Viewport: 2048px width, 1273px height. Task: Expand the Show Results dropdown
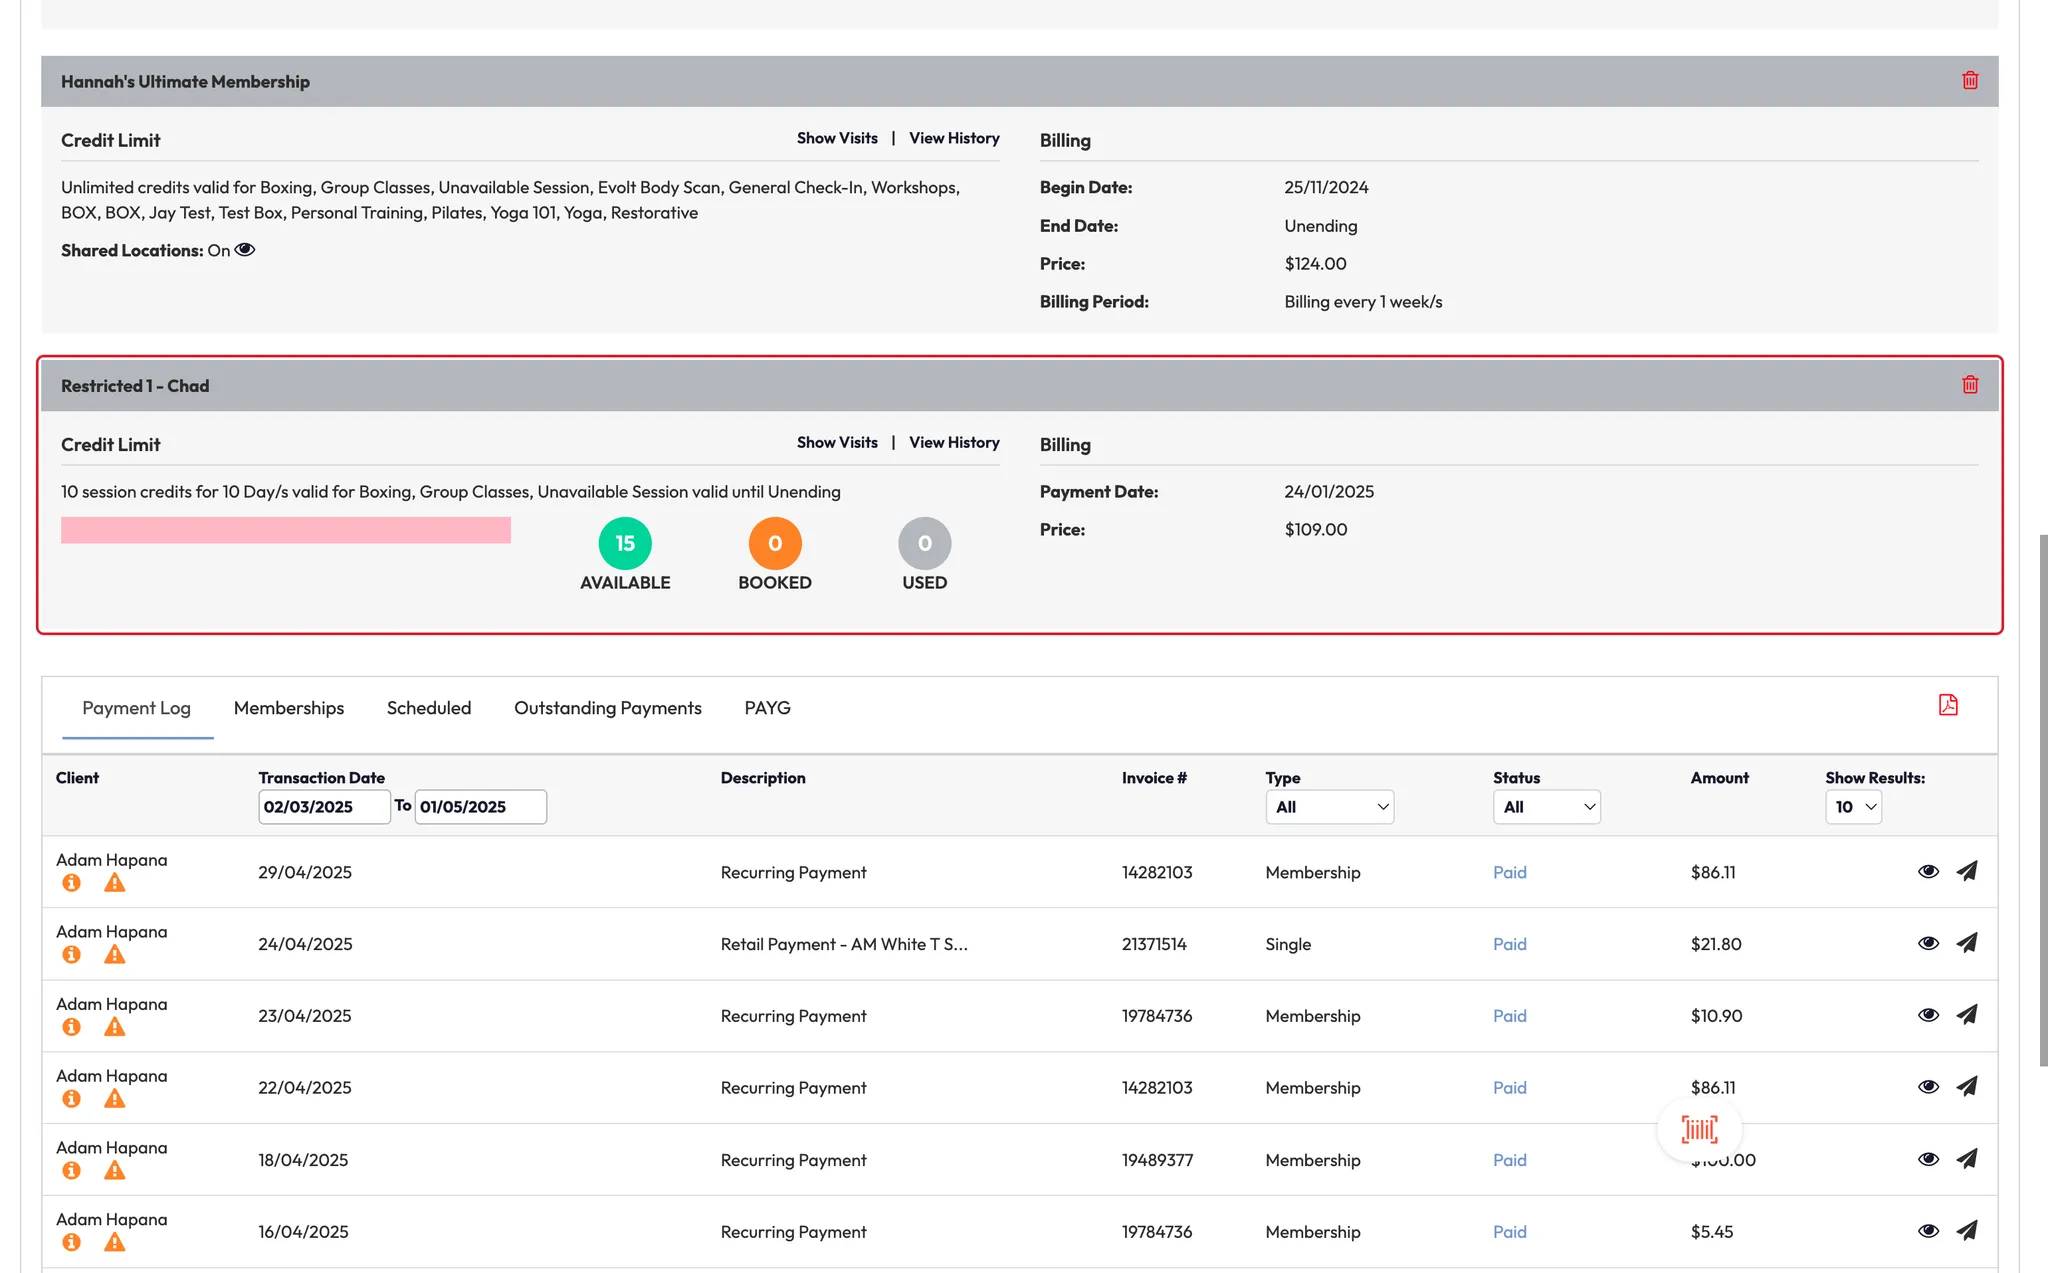tap(1853, 807)
